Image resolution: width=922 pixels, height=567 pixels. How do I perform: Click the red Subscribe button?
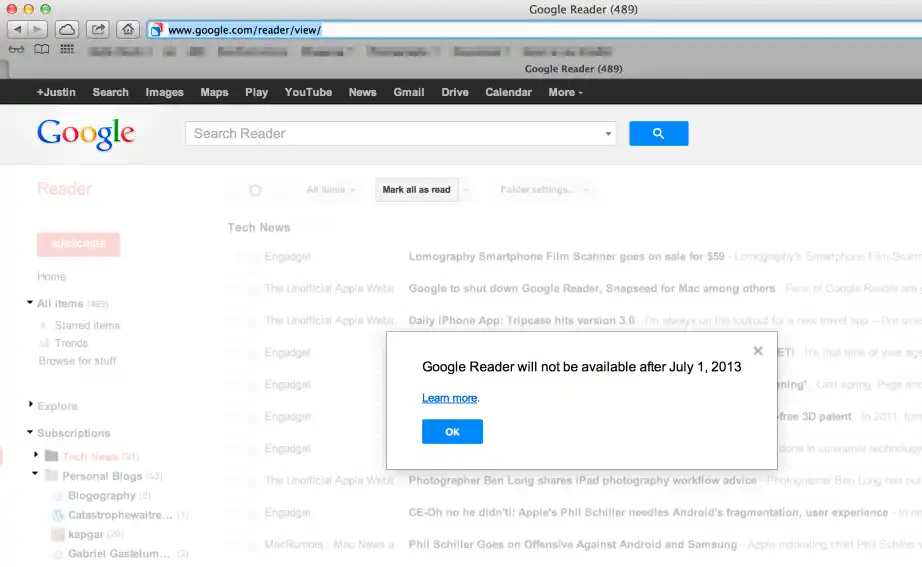coord(78,244)
